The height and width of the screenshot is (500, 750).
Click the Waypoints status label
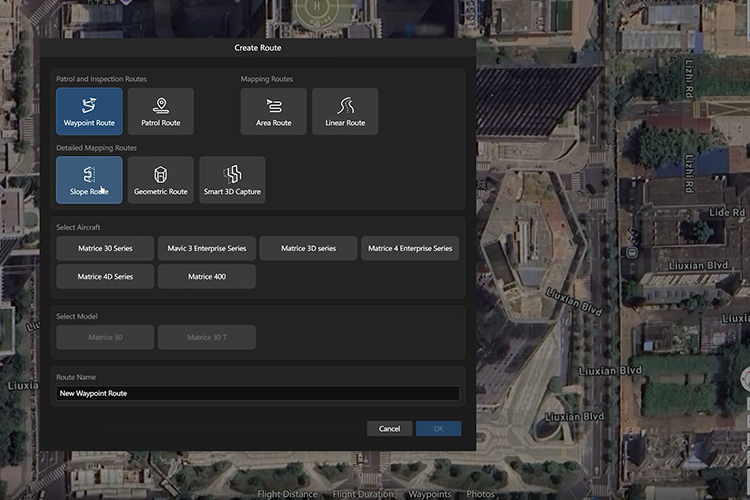click(430, 494)
